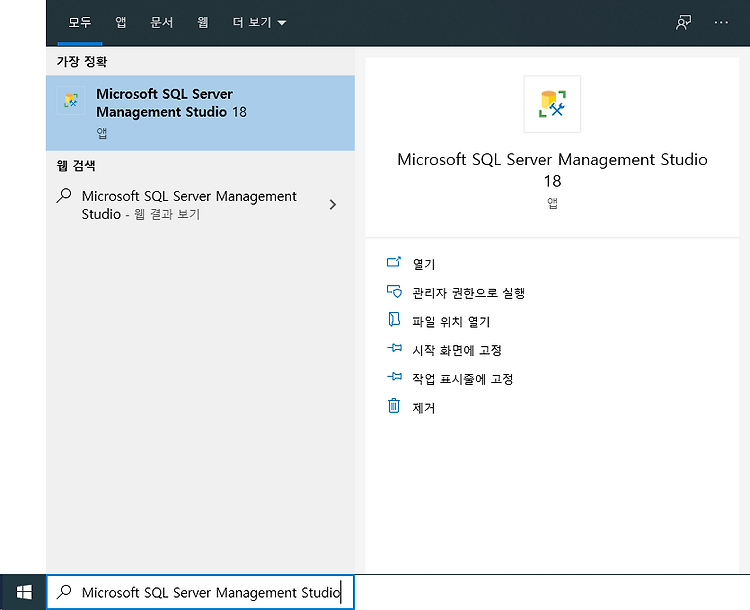Click the app title in preview pane

click(x=552, y=169)
